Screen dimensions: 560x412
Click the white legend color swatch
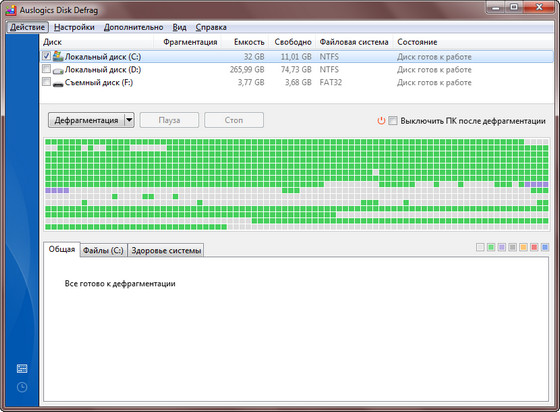(480, 247)
